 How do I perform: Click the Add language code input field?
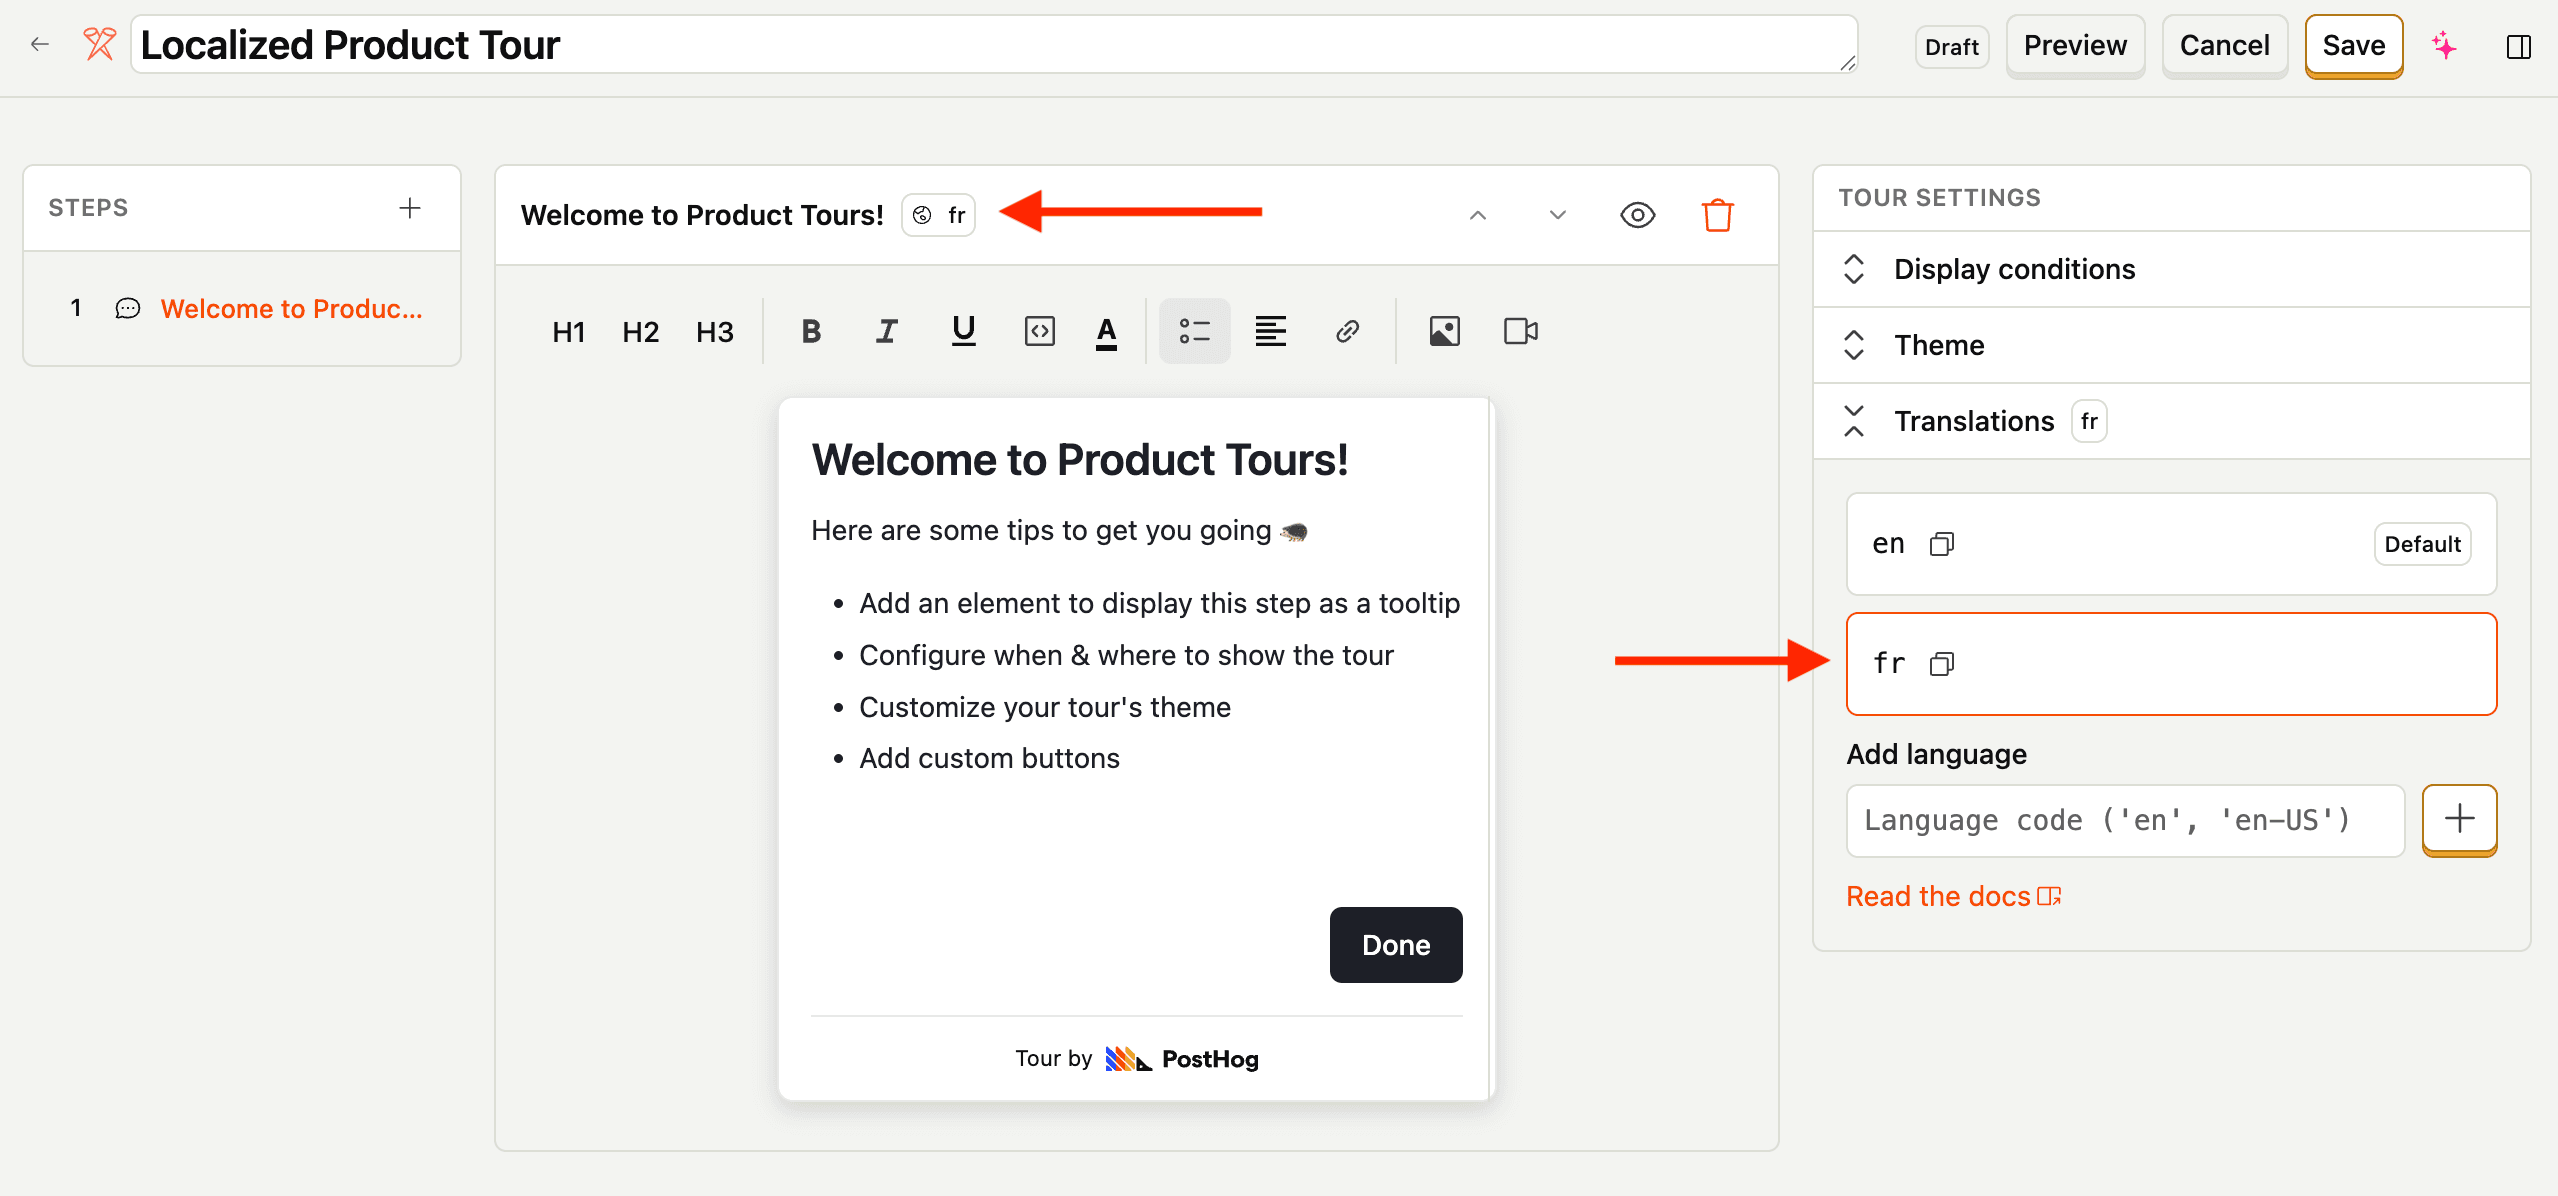point(2124,820)
